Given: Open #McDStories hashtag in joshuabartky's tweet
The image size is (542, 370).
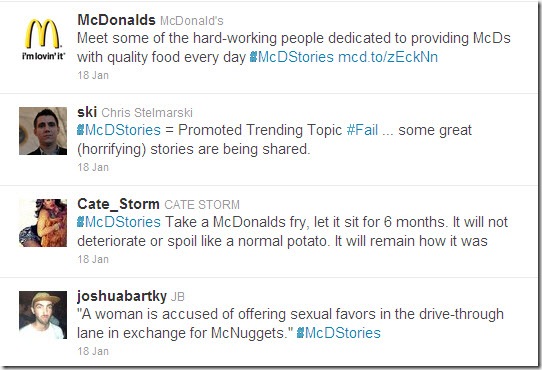Looking at the screenshot, I should coord(339,333).
